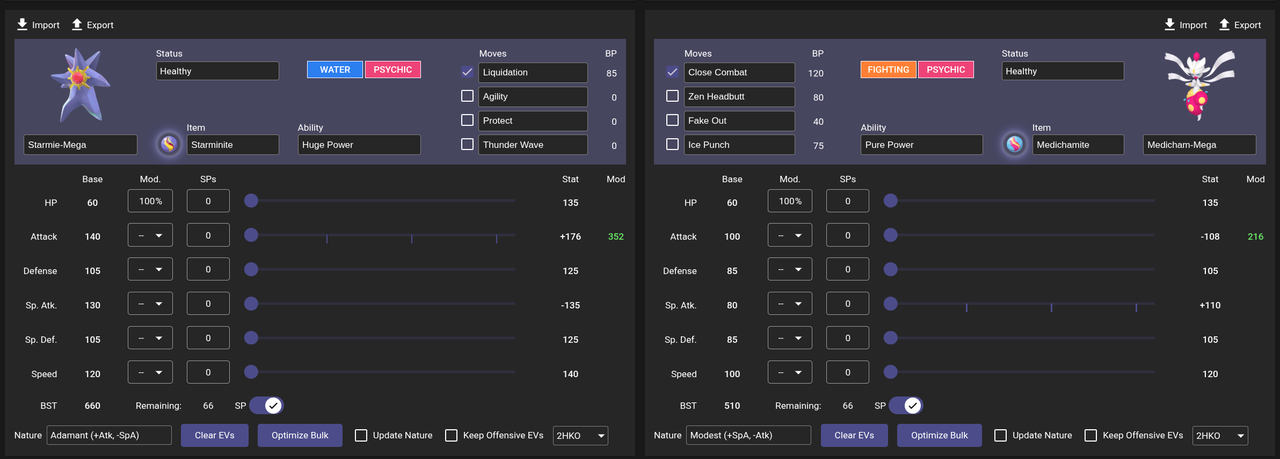
Task: Click the left panel Import icon
Action: (22, 24)
